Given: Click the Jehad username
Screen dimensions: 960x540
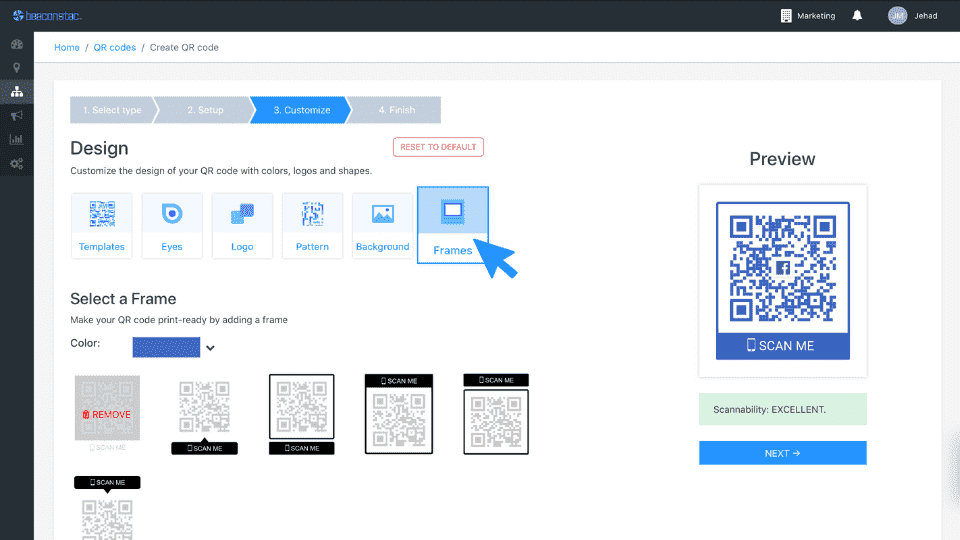Looking at the screenshot, I should (x=926, y=16).
